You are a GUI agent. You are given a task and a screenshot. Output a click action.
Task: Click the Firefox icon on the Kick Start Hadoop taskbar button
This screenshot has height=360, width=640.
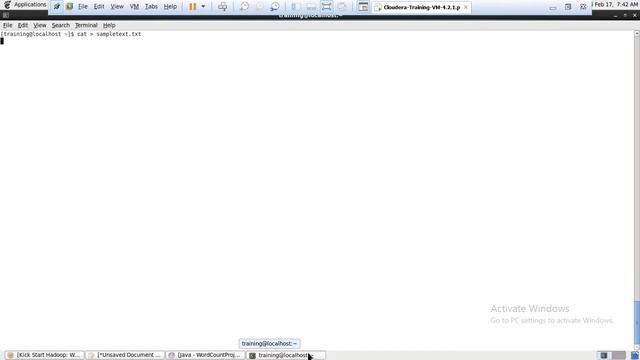point(11,356)
